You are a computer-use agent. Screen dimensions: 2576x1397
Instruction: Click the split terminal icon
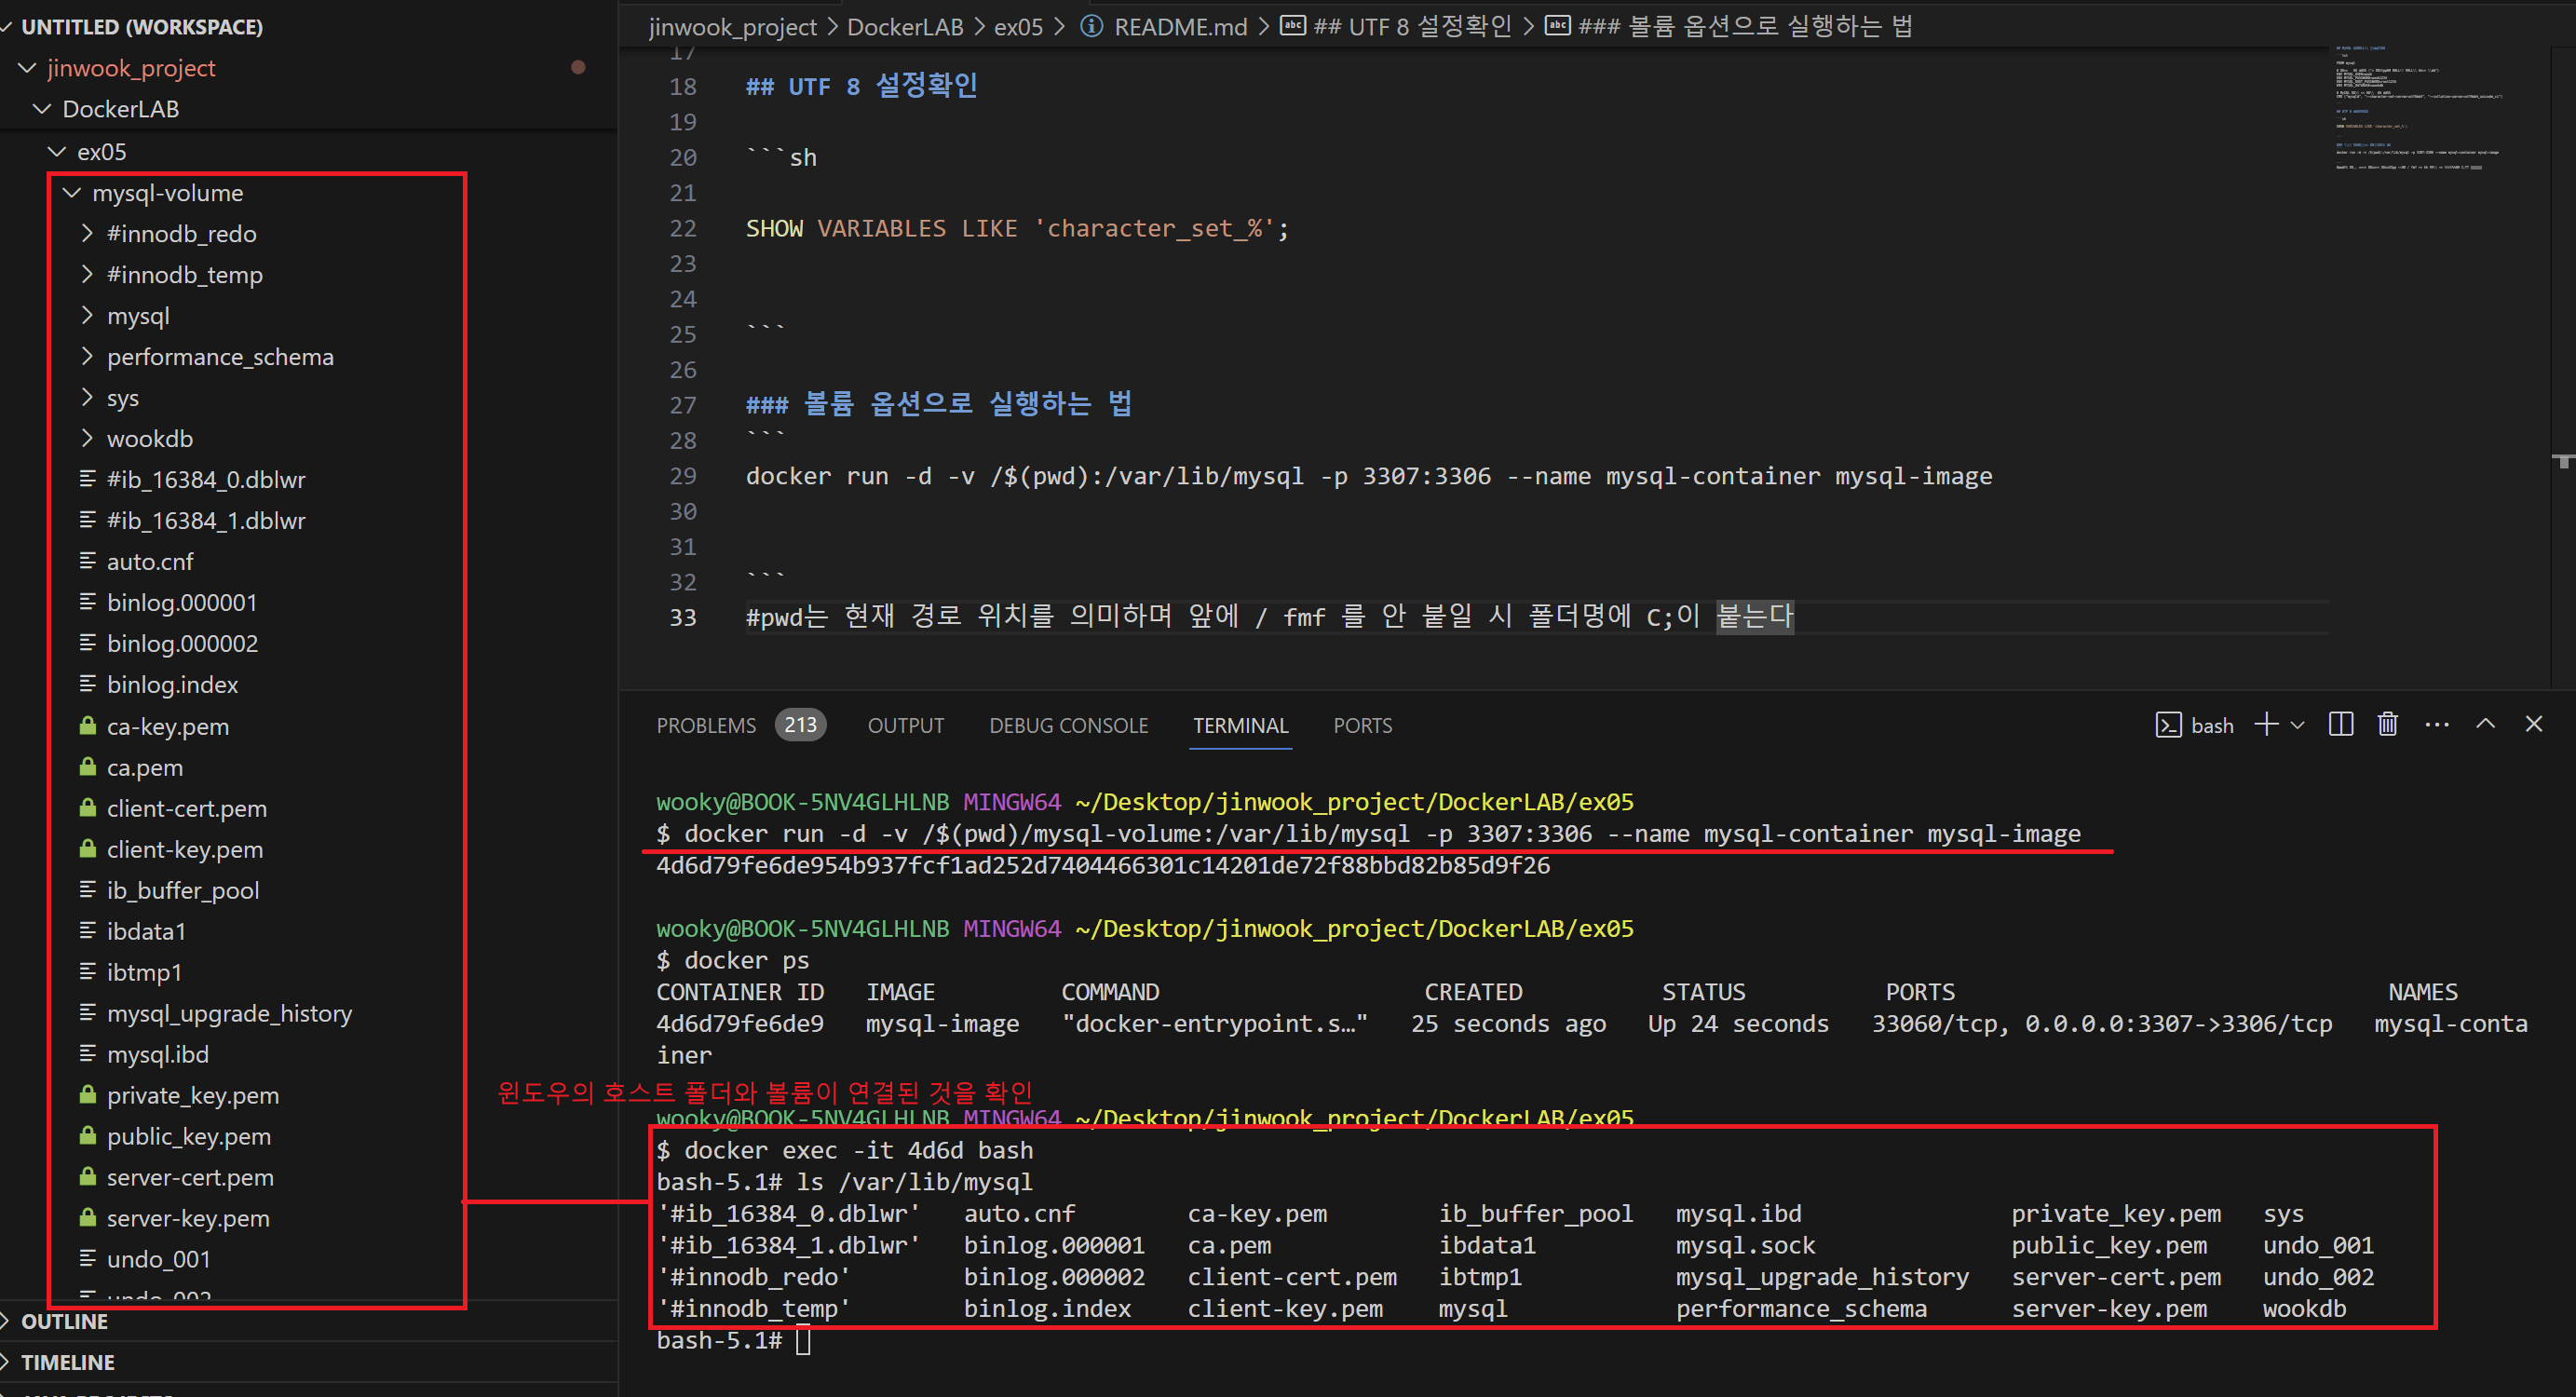2340,725
